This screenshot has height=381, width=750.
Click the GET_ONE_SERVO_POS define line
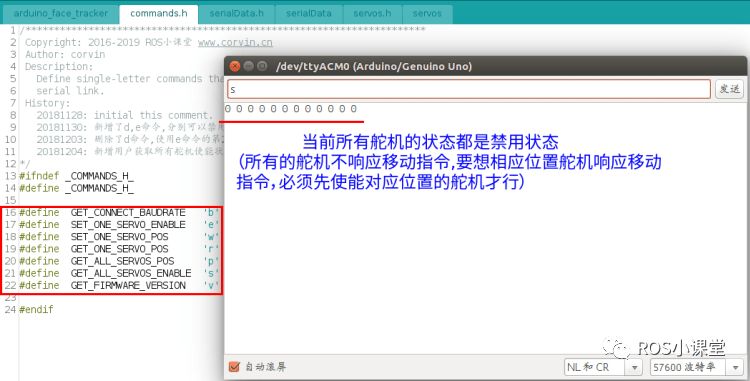point(119,249)
